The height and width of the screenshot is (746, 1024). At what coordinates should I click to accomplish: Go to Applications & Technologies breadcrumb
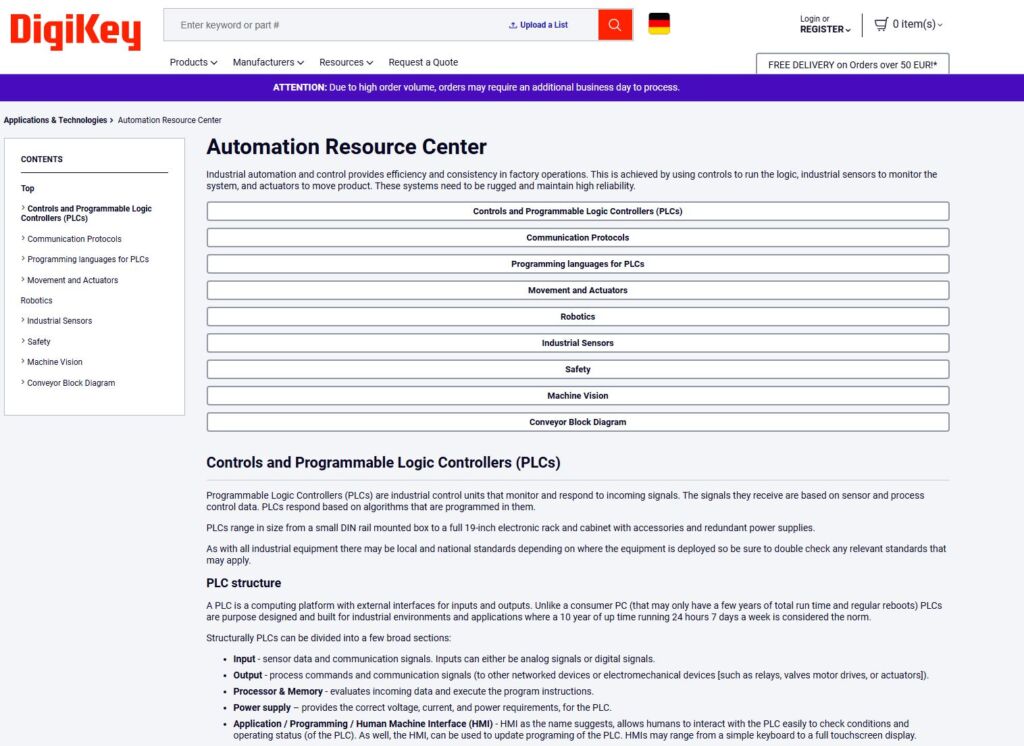[x=56, y=120]
